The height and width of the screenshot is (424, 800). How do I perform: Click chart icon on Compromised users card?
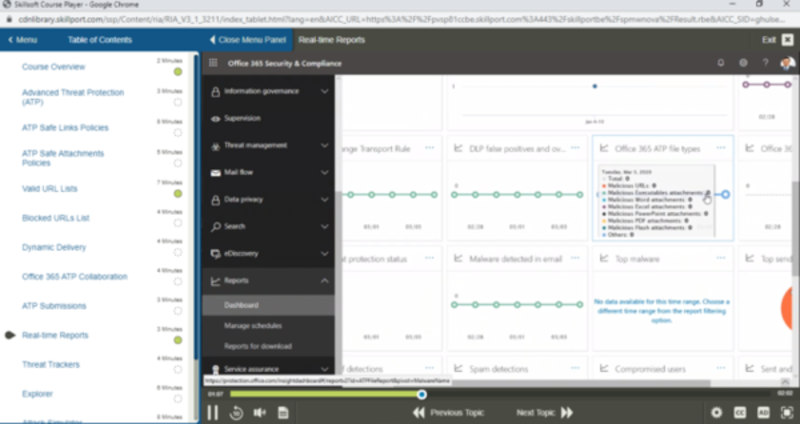(x=604, y=368)
